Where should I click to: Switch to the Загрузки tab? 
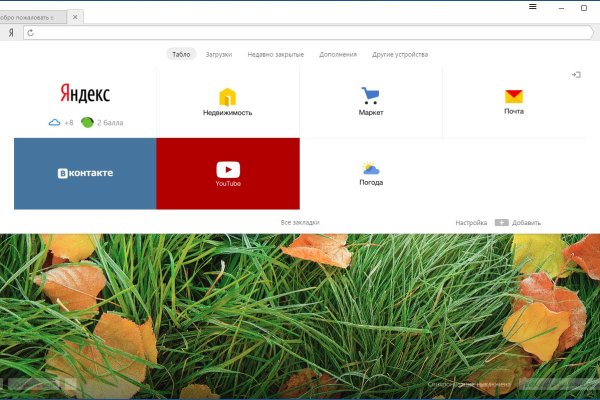click(217, 54)
